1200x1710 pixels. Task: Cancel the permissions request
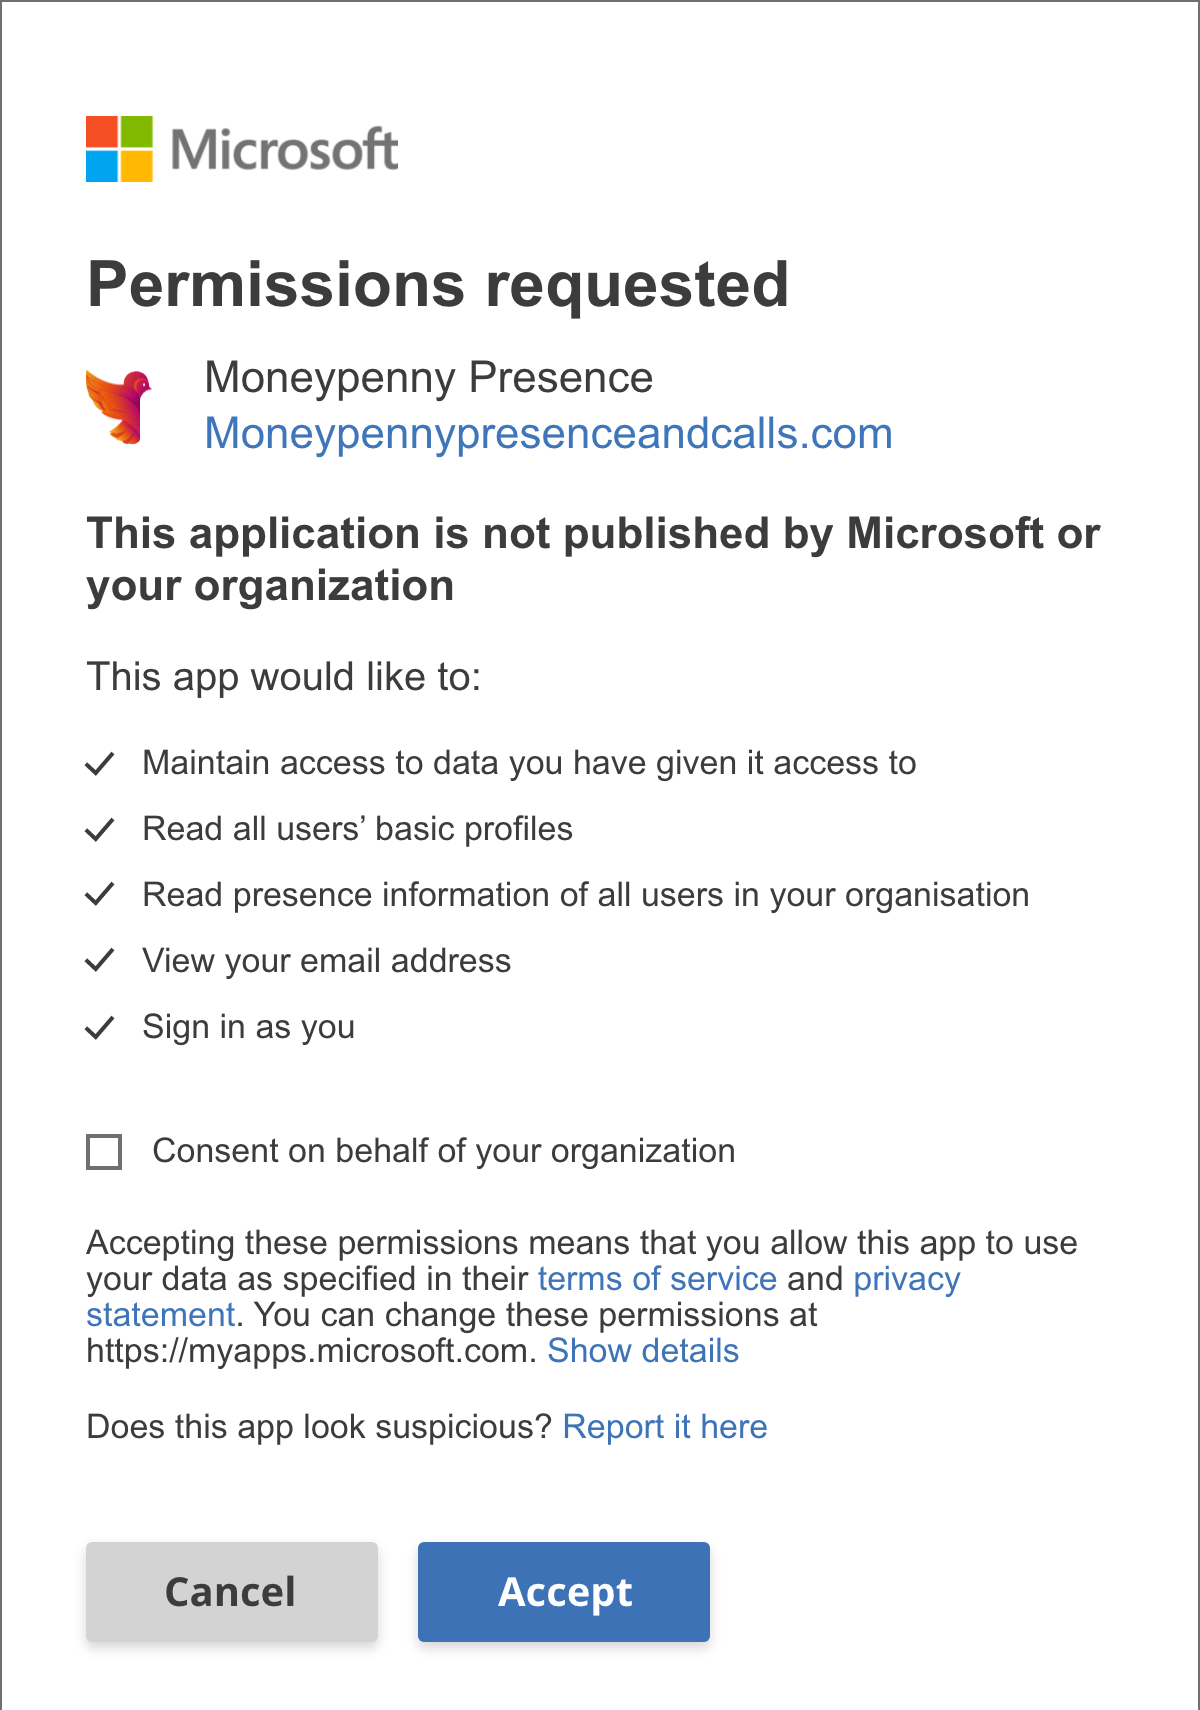click(231, 1591)
